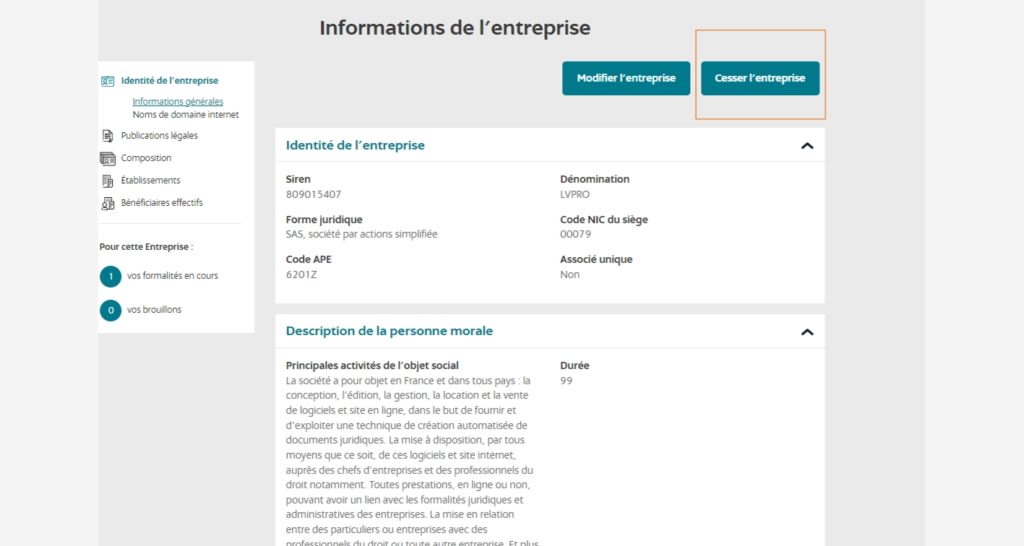This screenshot has width=1024, height=546.
Task: Click the Établissements building icon
Action: click(108, 181)
